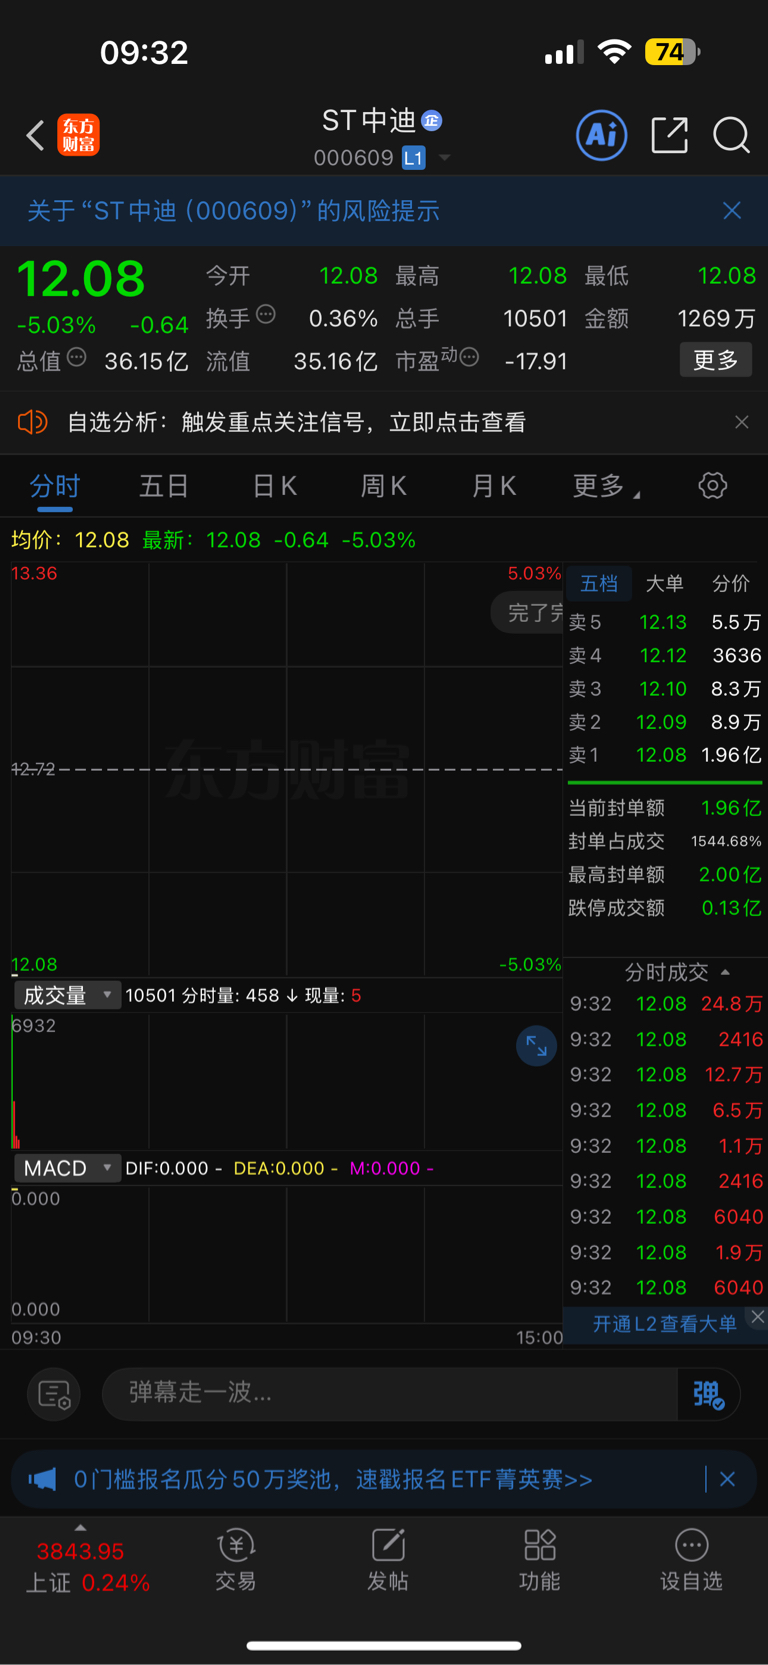Tap the 完了完 bullet comment bubble
This screenshot has width=768, height=1665.
point(528,612)
